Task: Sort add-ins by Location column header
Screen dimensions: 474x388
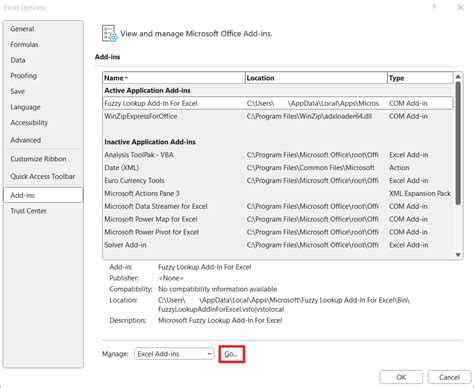Action: [316, 78]
